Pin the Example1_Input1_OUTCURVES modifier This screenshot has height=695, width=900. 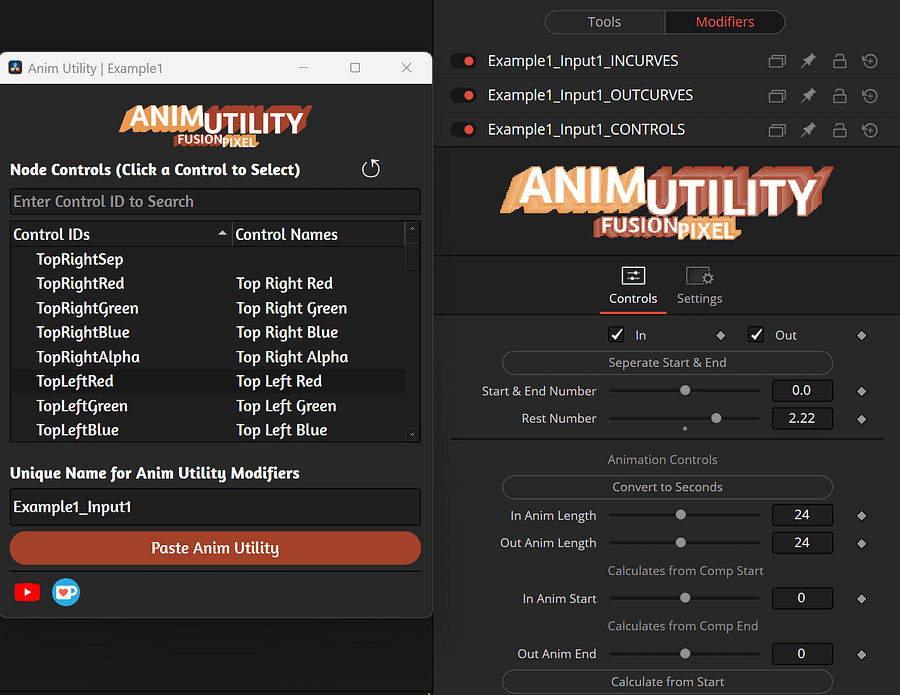tap(808, 95)
